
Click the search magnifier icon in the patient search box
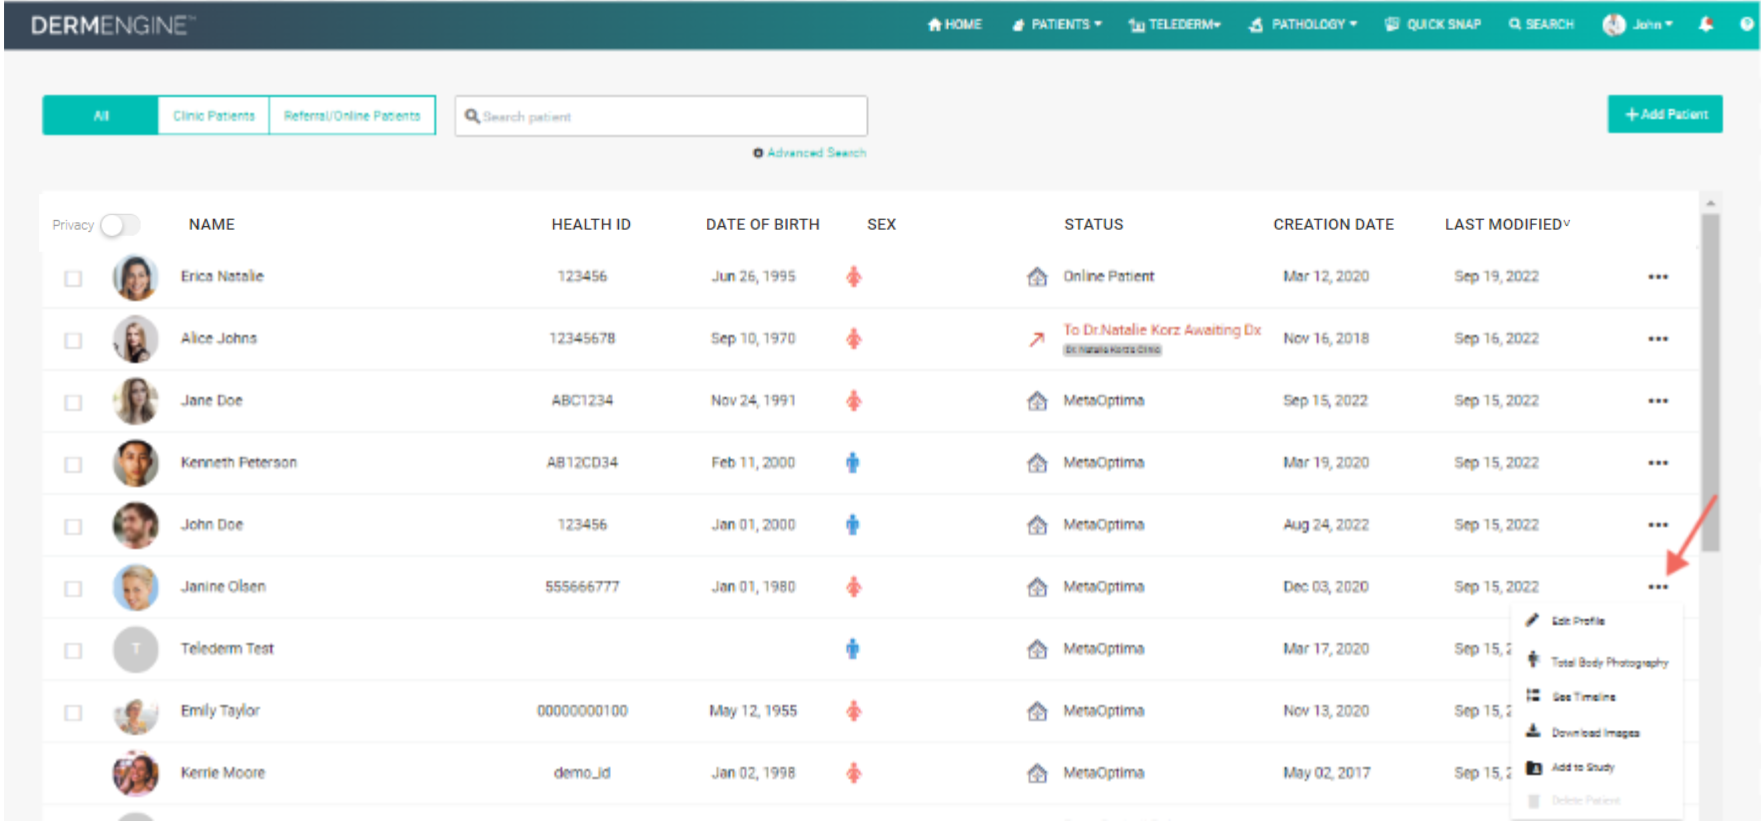[x=472, y=116]
